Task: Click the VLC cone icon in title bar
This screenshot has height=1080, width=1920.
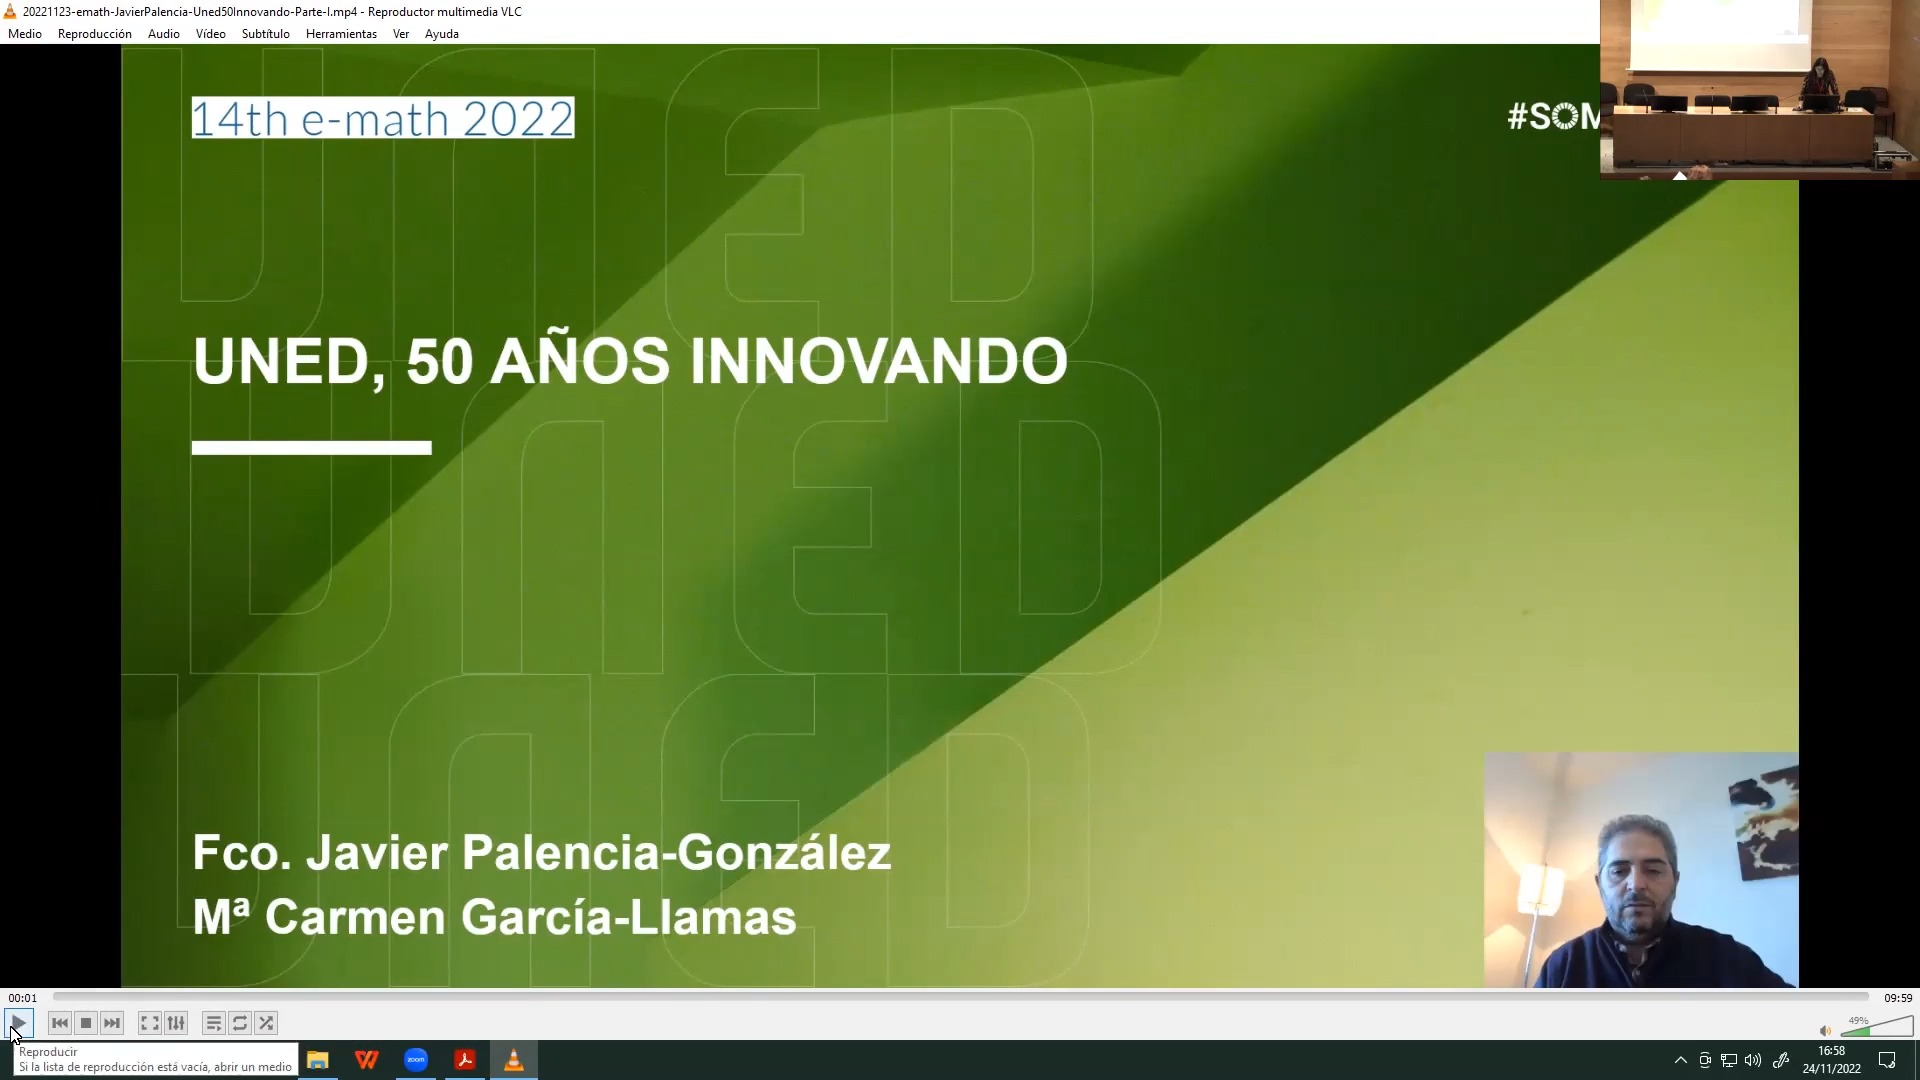Action: coord(10,11)
